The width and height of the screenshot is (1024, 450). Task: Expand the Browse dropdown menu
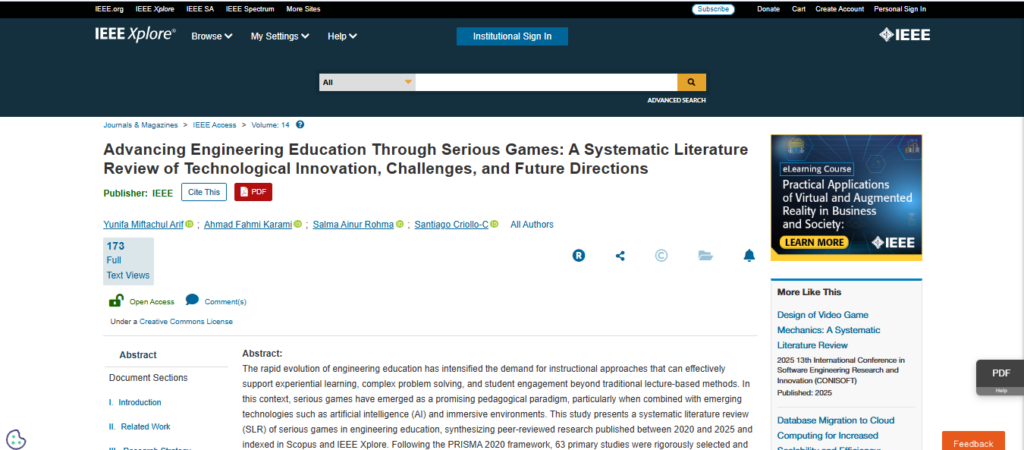click(x=211, y=37)
